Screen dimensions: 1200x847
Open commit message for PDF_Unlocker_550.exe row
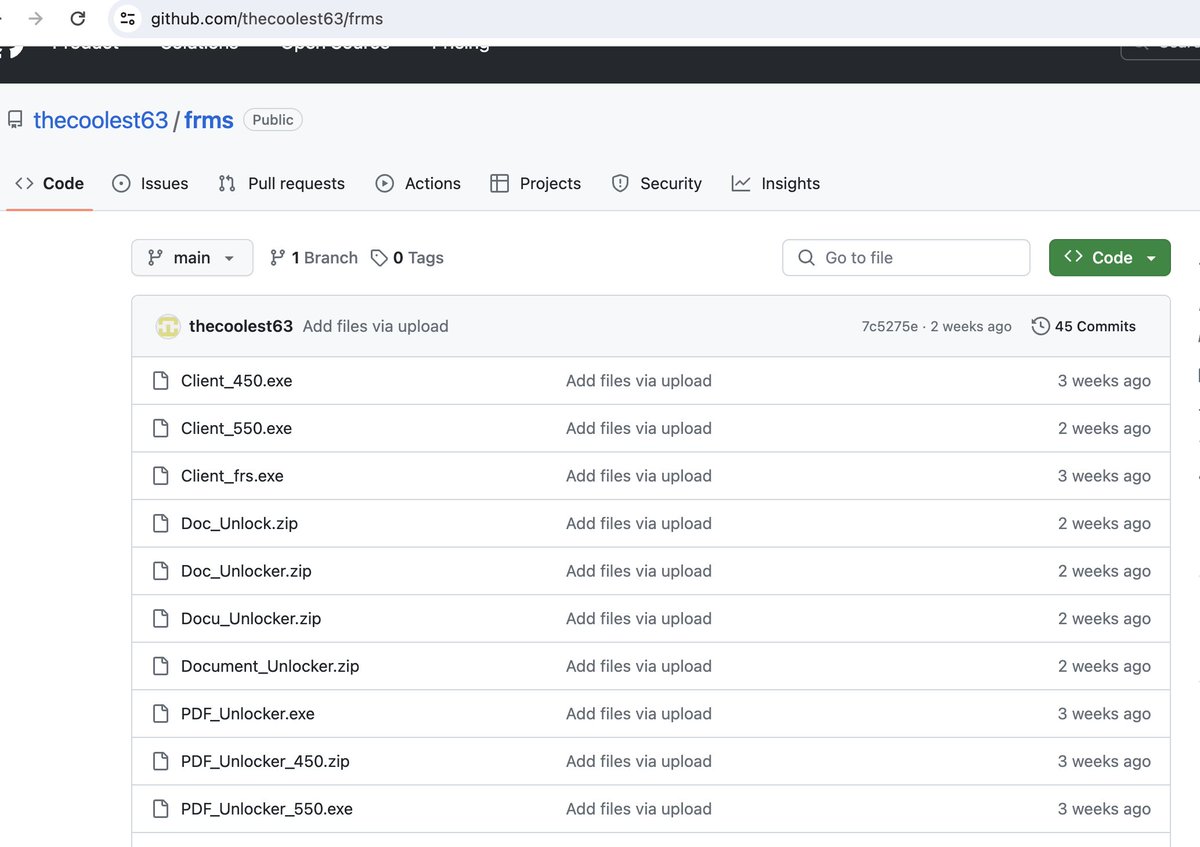pos(639,809)
